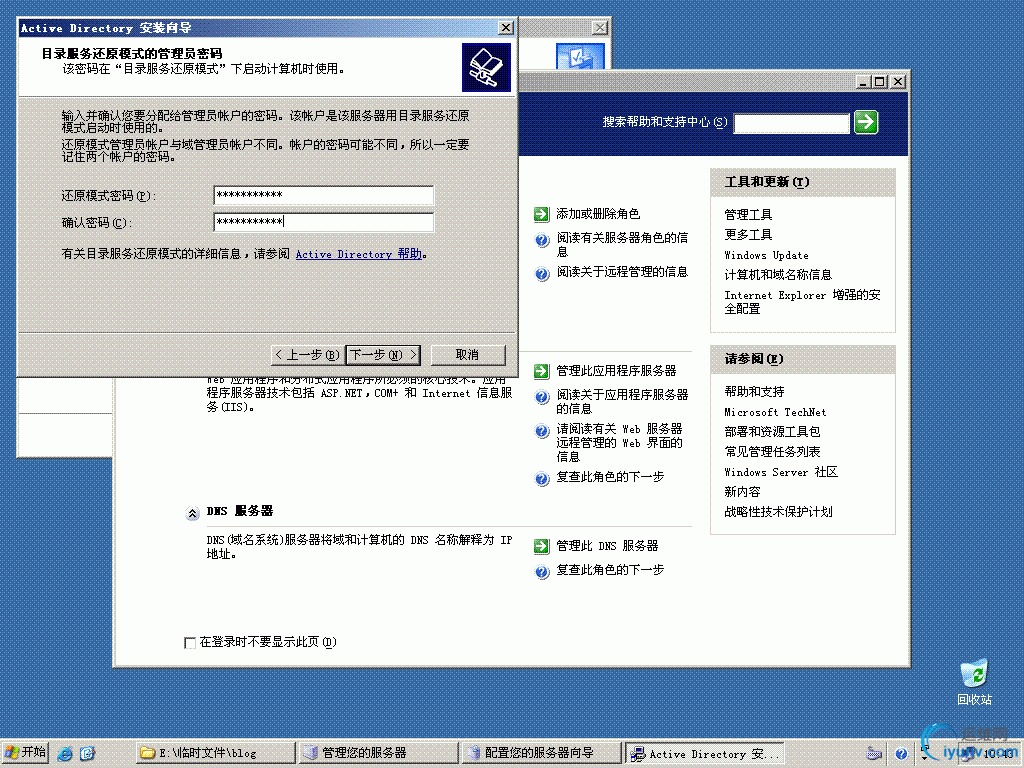The height and width of the screenshot is (768, 1024).
Task: Click the help icon beside 复查此角色的下一步 under application server
Action: tap(542, 479)
